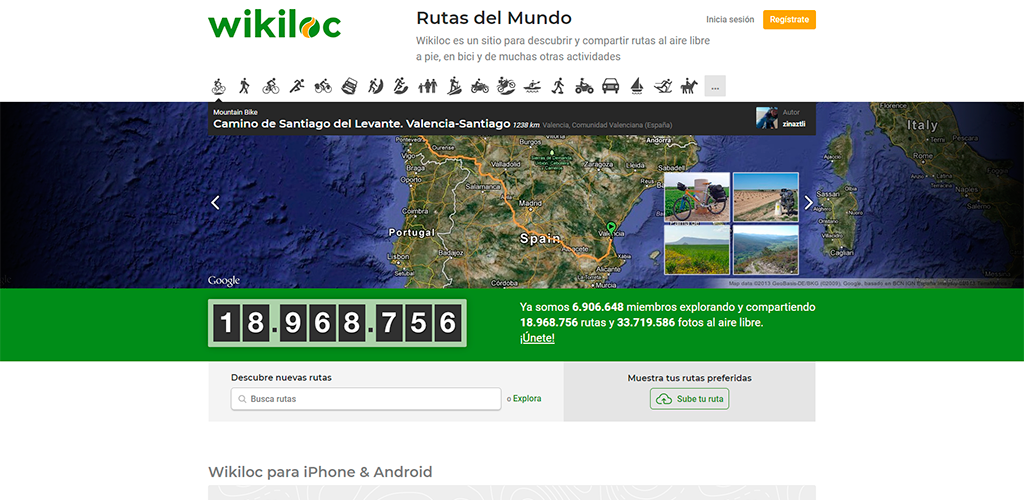
Task: Pick the trail motorbike activity icon
Action: (x=506, y=86)
